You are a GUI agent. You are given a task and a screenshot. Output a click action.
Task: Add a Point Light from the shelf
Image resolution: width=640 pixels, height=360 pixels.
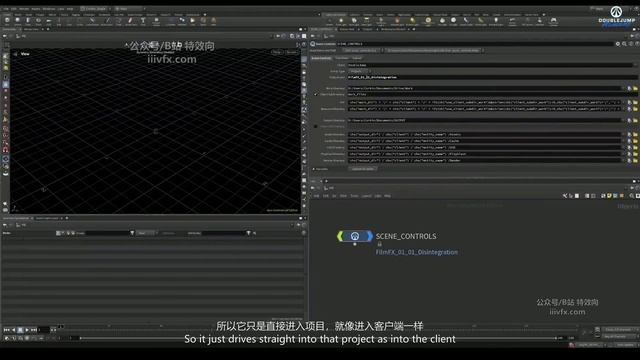pos(341,21)
